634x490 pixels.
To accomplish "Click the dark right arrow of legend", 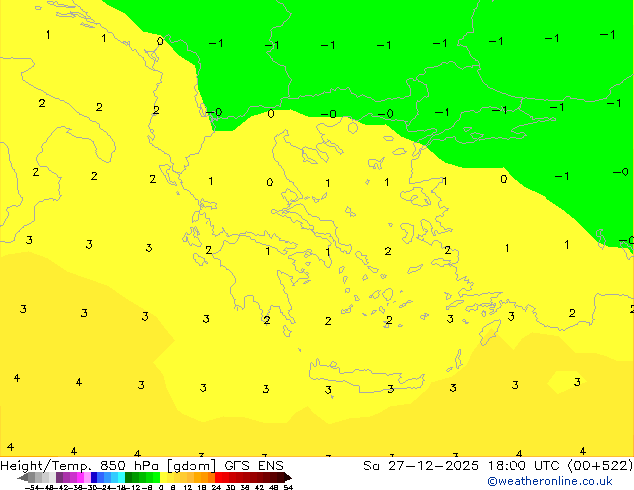I will (288, 477).
